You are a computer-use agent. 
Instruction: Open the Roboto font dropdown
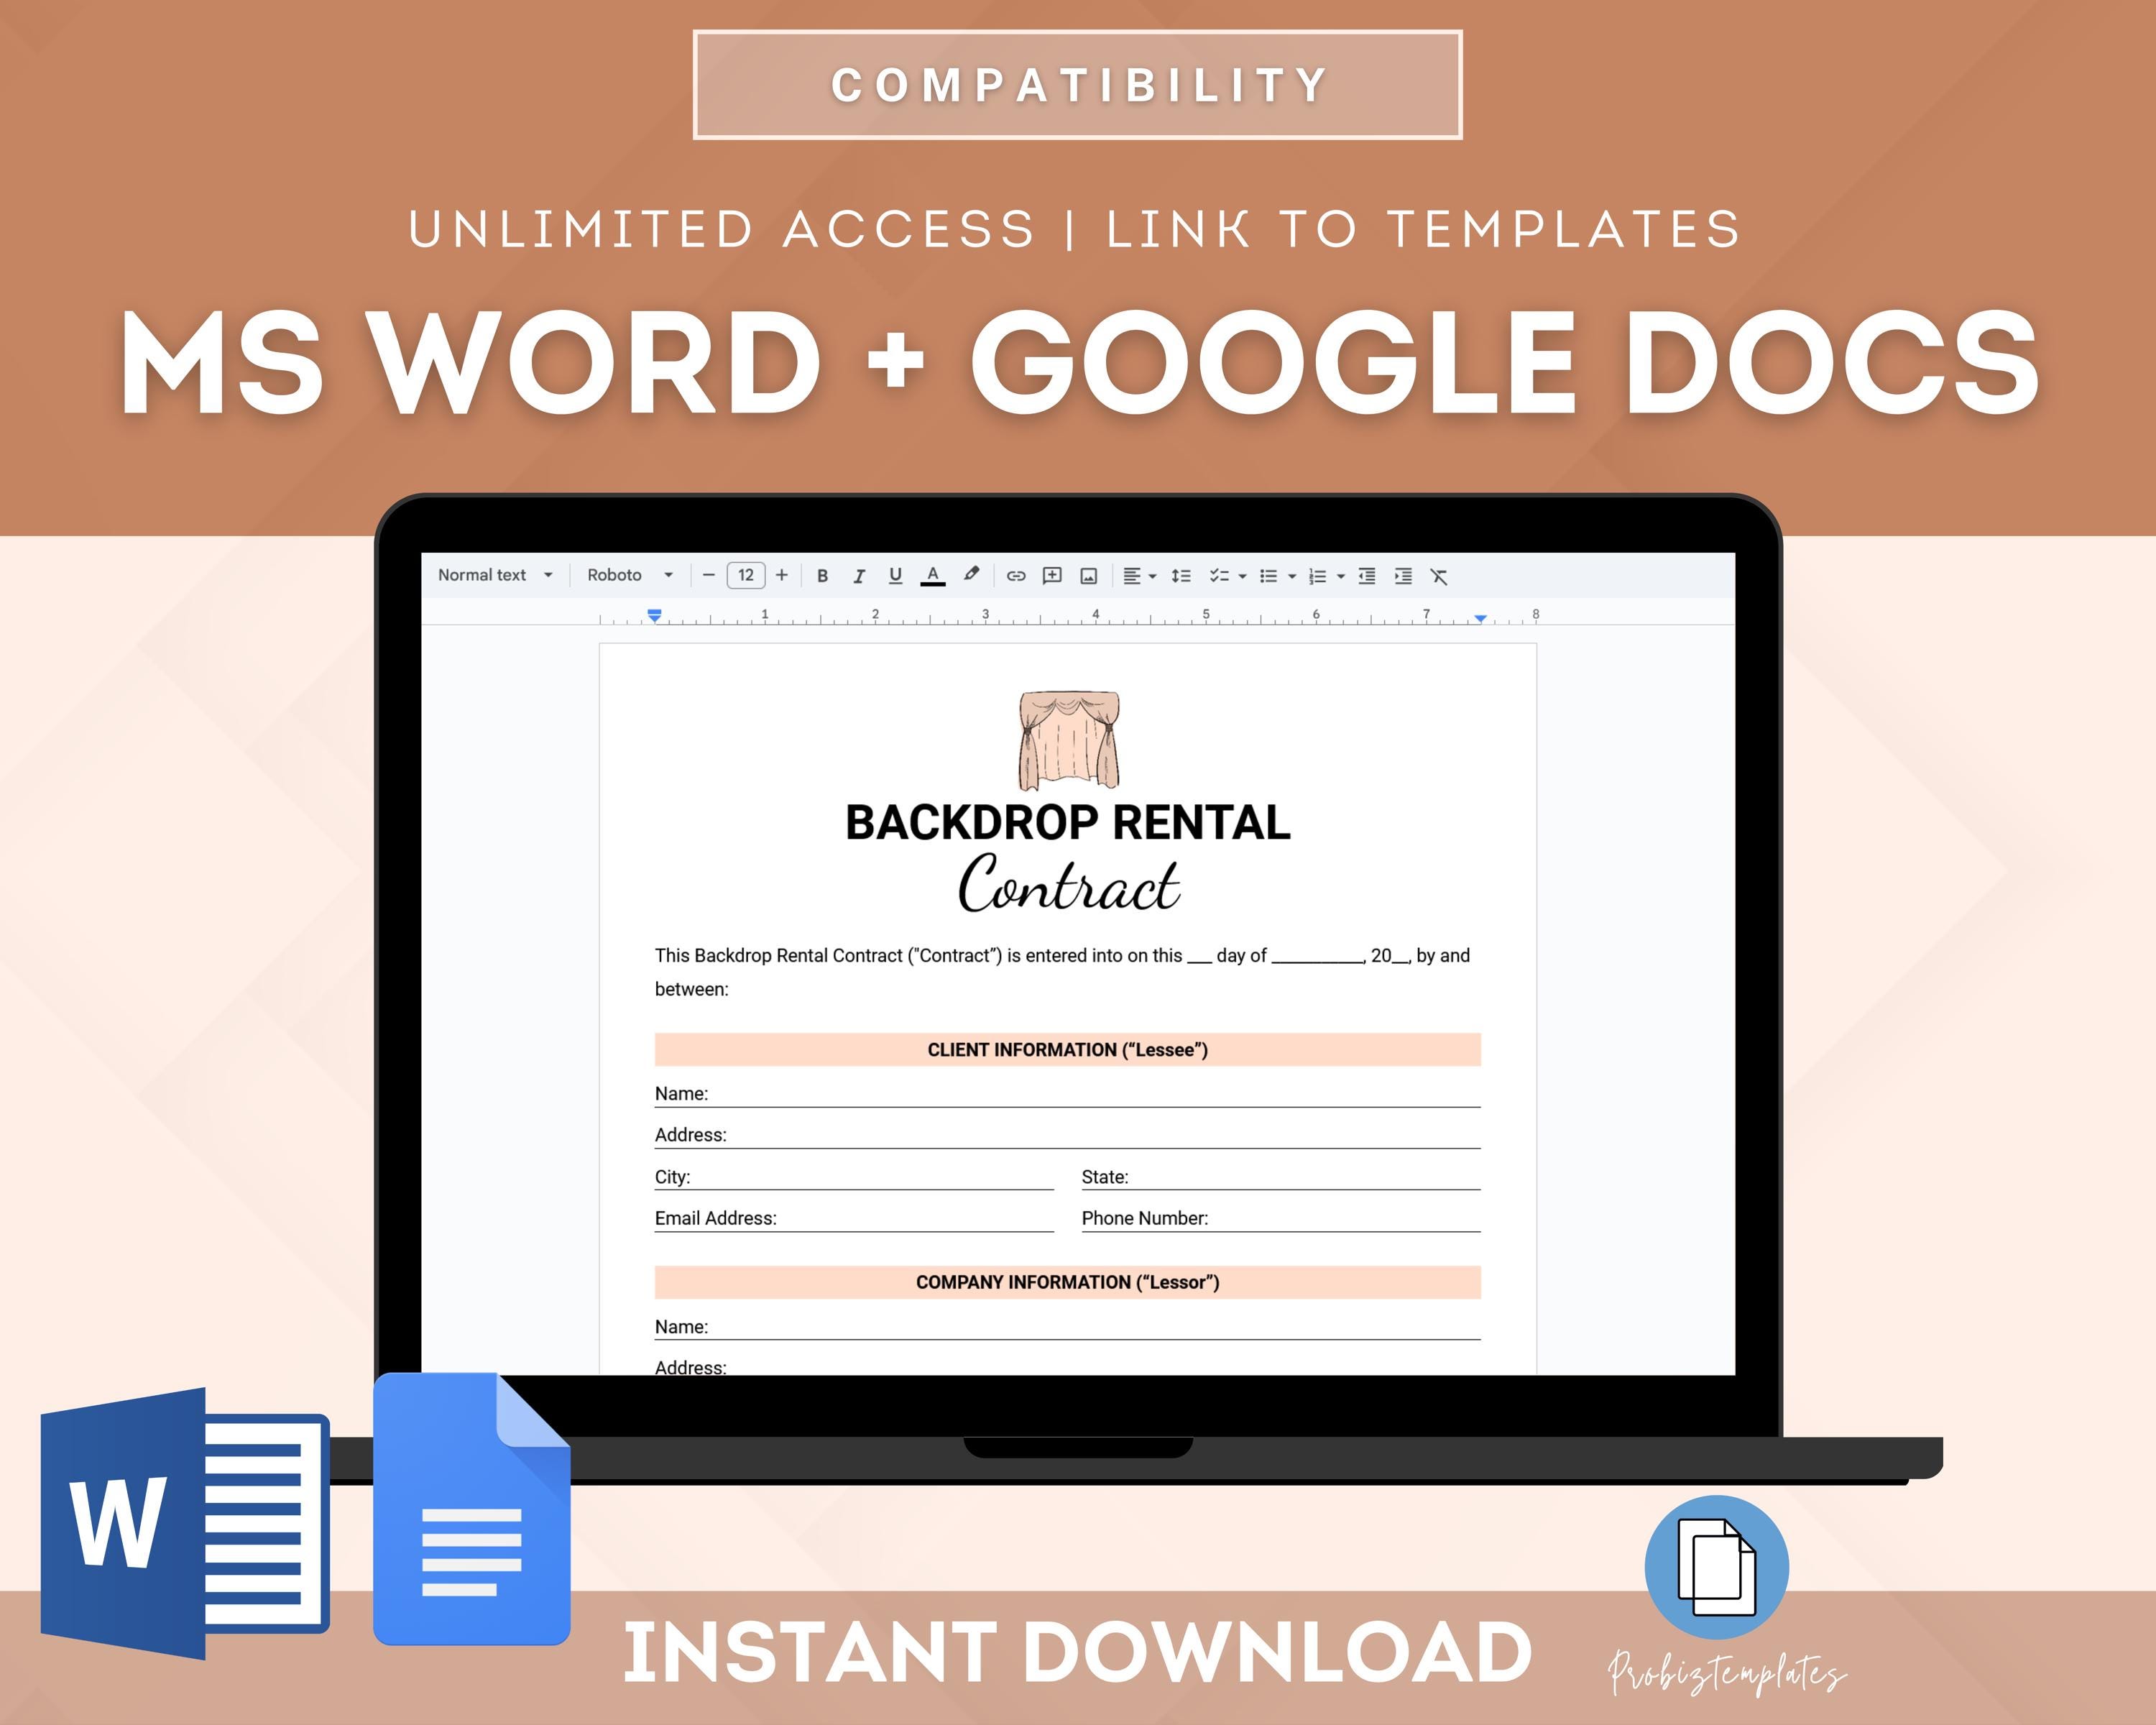coord(630,575)
